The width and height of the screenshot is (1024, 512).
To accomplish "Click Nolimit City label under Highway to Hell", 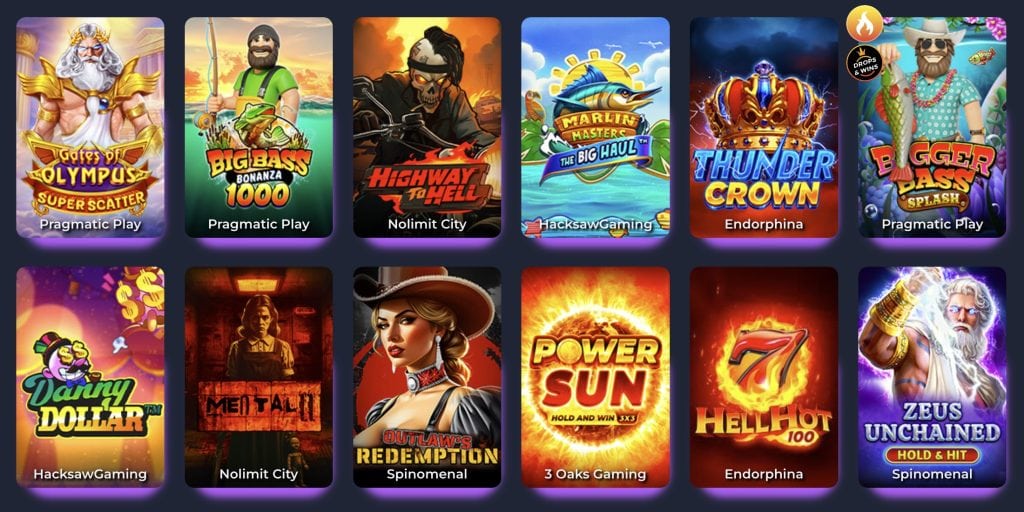I will 427,224.
